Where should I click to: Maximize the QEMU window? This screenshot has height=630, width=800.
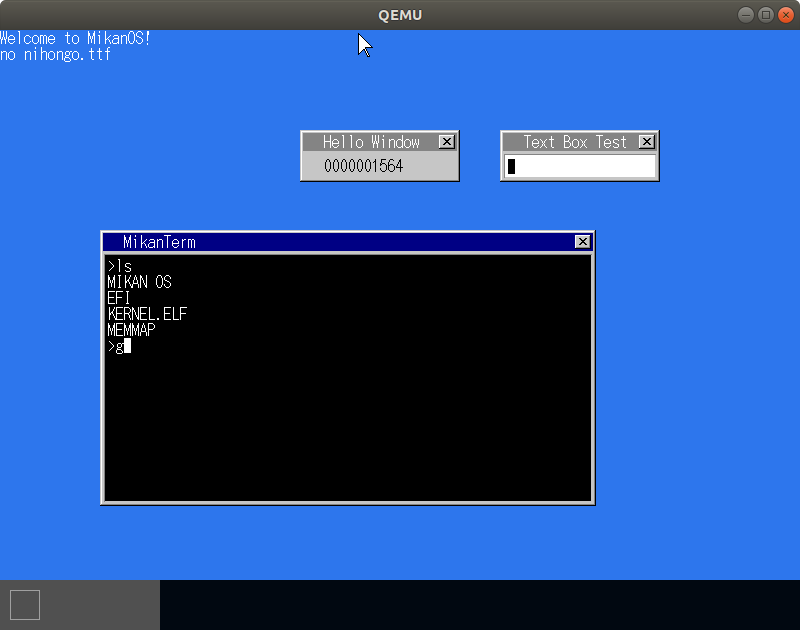(x=766, y=15)
